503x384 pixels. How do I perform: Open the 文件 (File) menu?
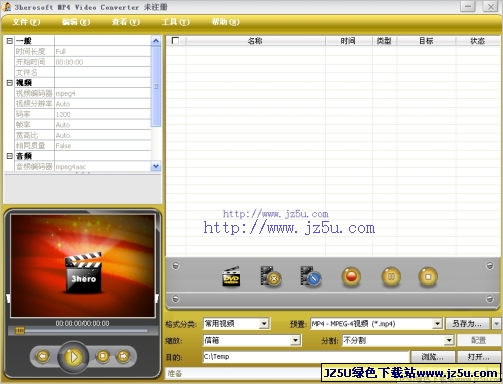pyautogui.click(x=26, y=22)
